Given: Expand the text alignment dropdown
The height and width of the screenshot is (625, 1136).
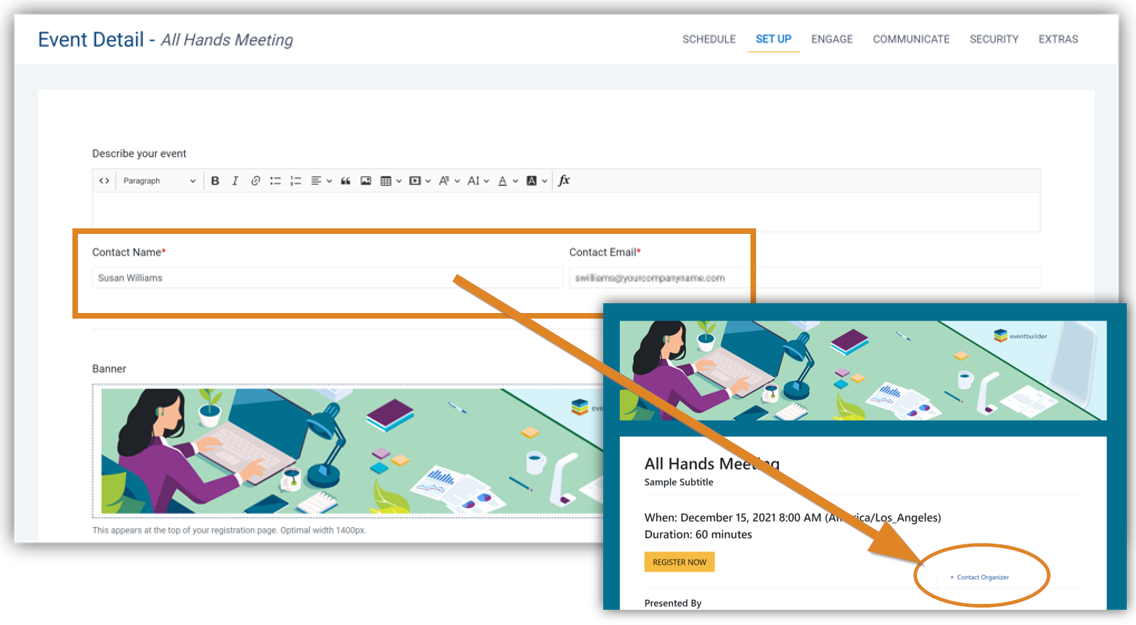Looking at the screenshot, I should (x=320, y=181).
